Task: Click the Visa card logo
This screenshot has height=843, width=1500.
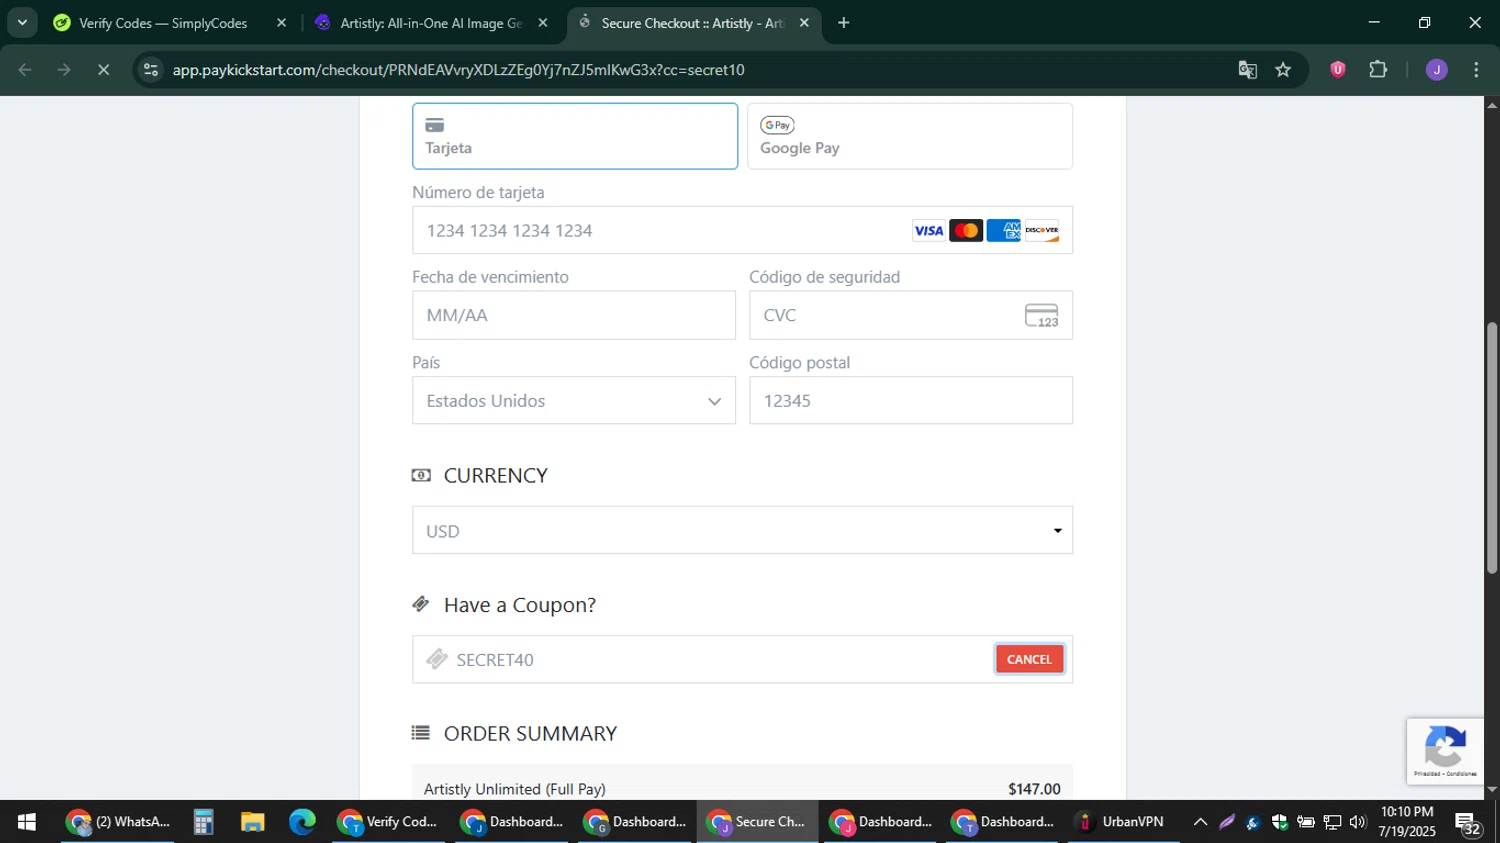Action: 928,231
